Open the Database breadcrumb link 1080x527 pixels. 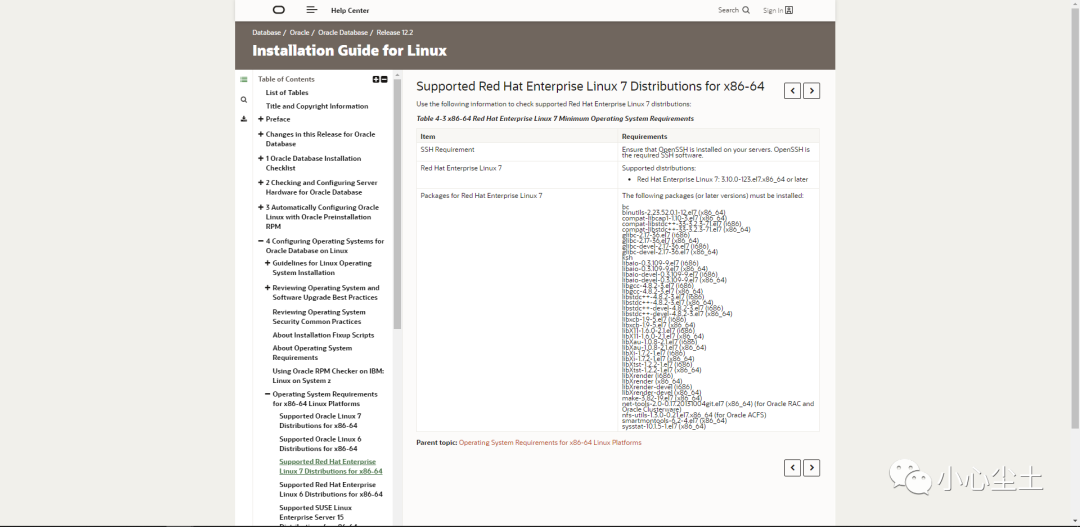(x=267, y=32)
